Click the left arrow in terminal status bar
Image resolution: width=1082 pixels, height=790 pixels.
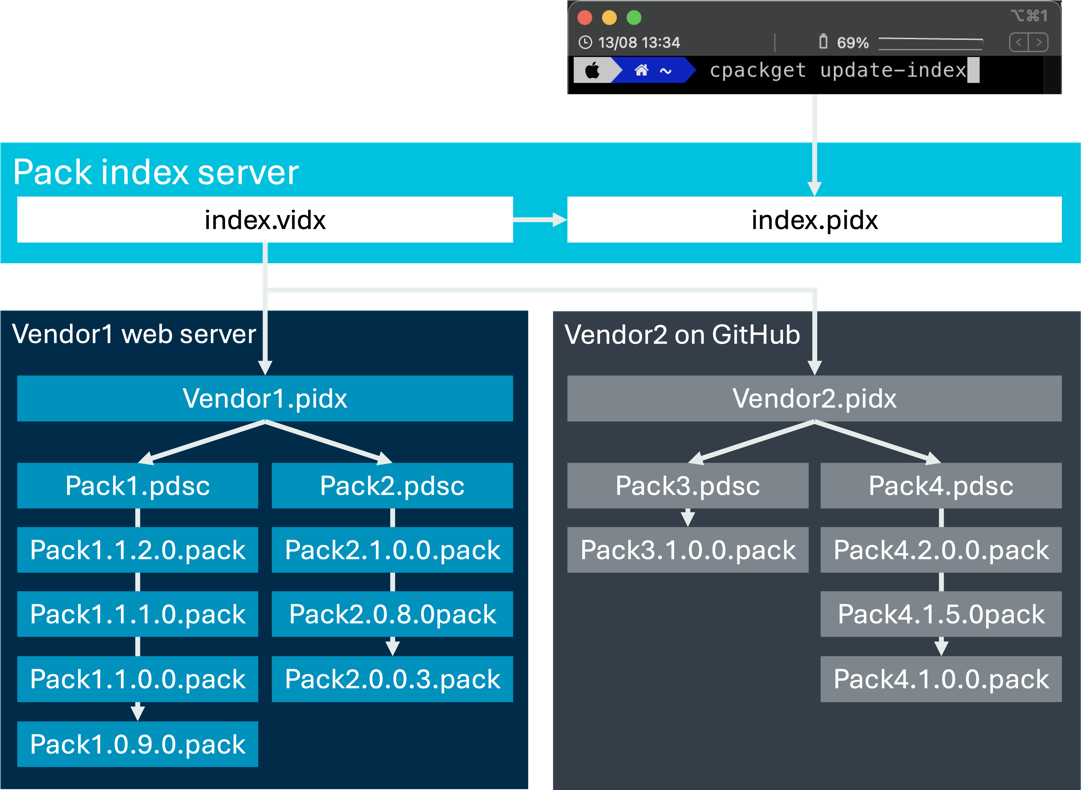coord(1018,42)
